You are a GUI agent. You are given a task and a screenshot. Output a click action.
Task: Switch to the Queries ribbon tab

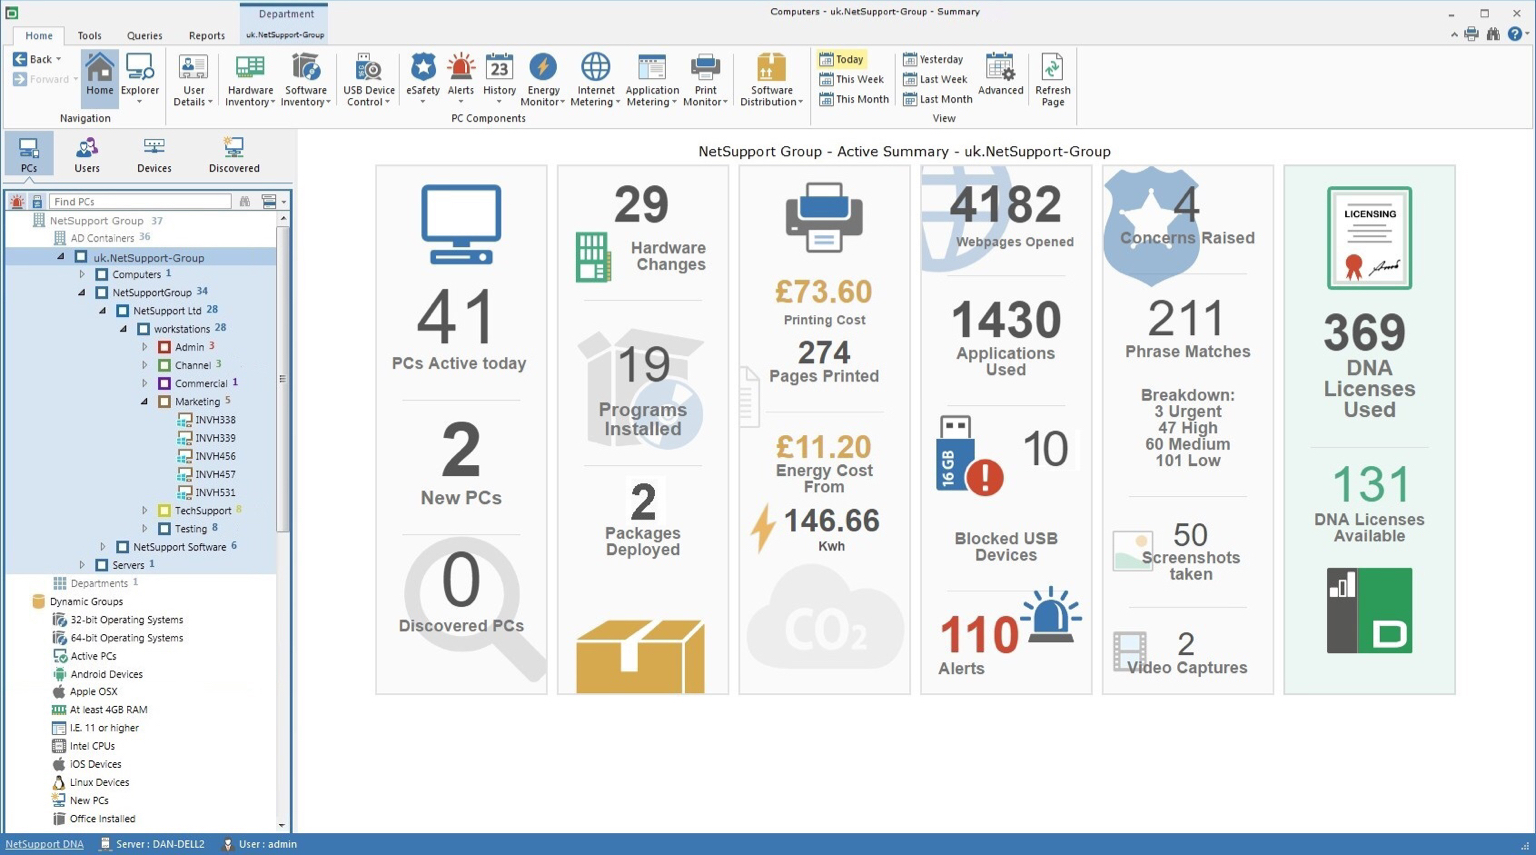point(144,35)
